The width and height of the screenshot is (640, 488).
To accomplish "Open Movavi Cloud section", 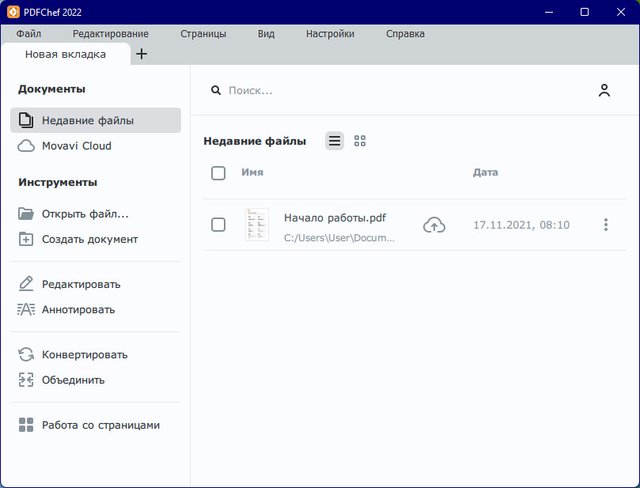I will (x=76, y=146).
